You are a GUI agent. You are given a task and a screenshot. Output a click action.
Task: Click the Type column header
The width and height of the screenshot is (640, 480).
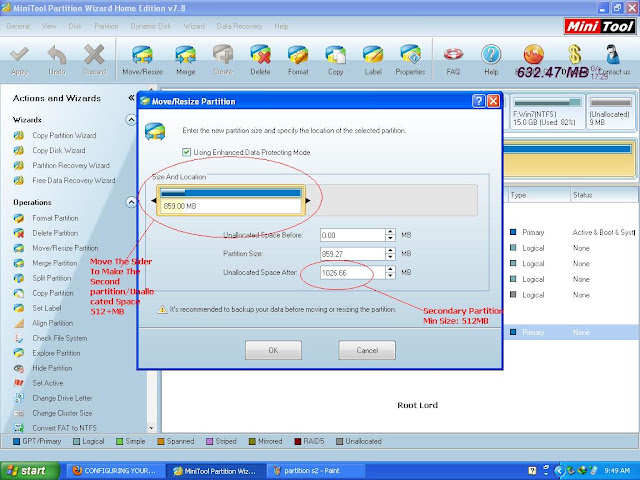click(538, 195)
